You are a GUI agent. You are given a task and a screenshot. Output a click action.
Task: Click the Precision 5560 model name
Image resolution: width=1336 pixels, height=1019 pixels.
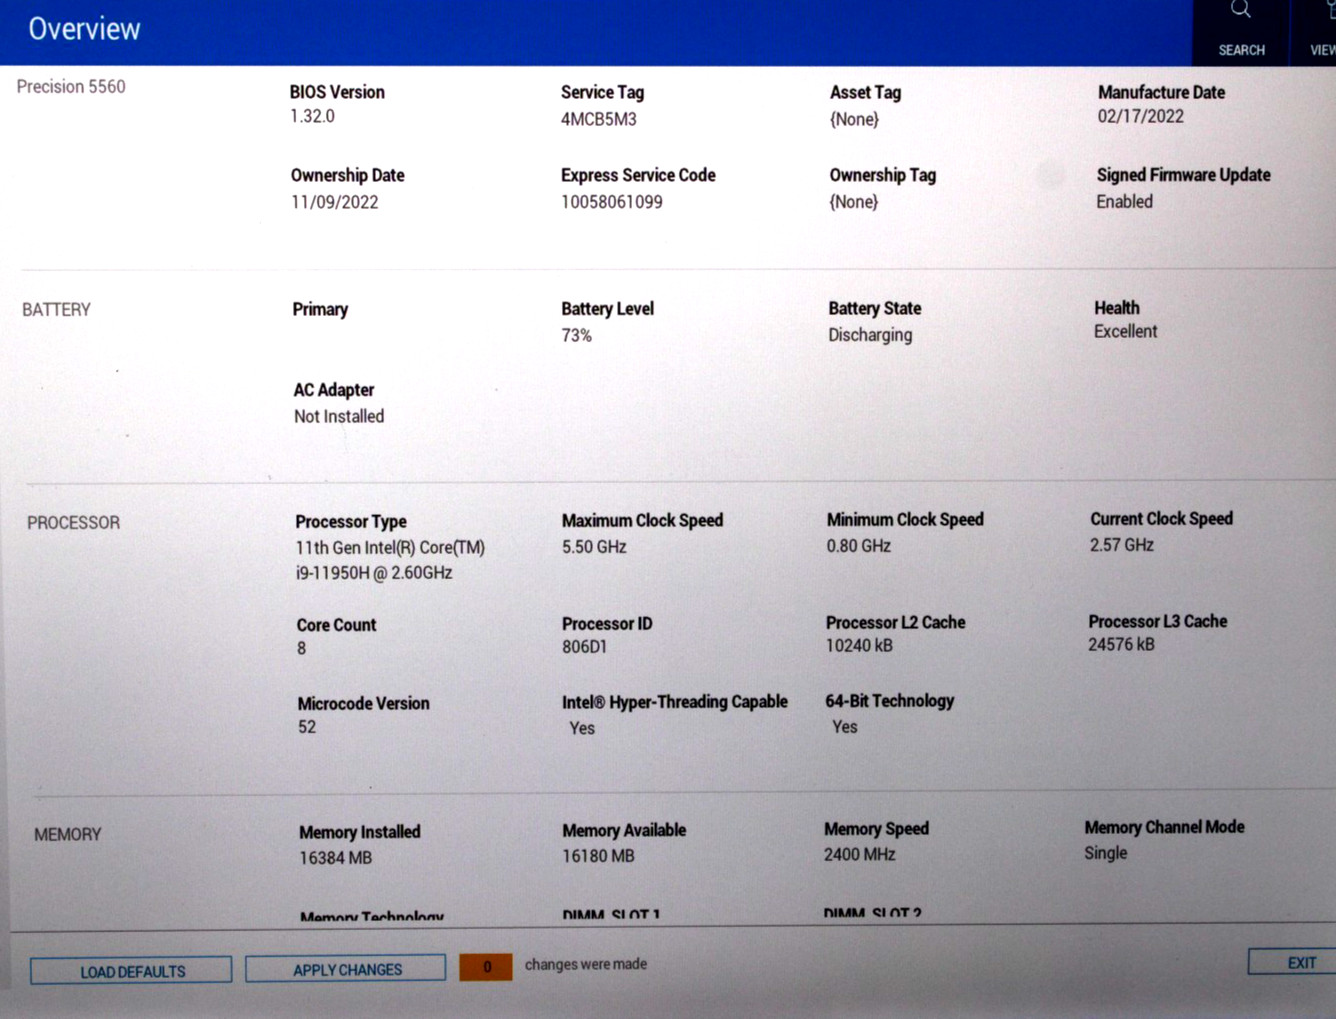(71, 87)
